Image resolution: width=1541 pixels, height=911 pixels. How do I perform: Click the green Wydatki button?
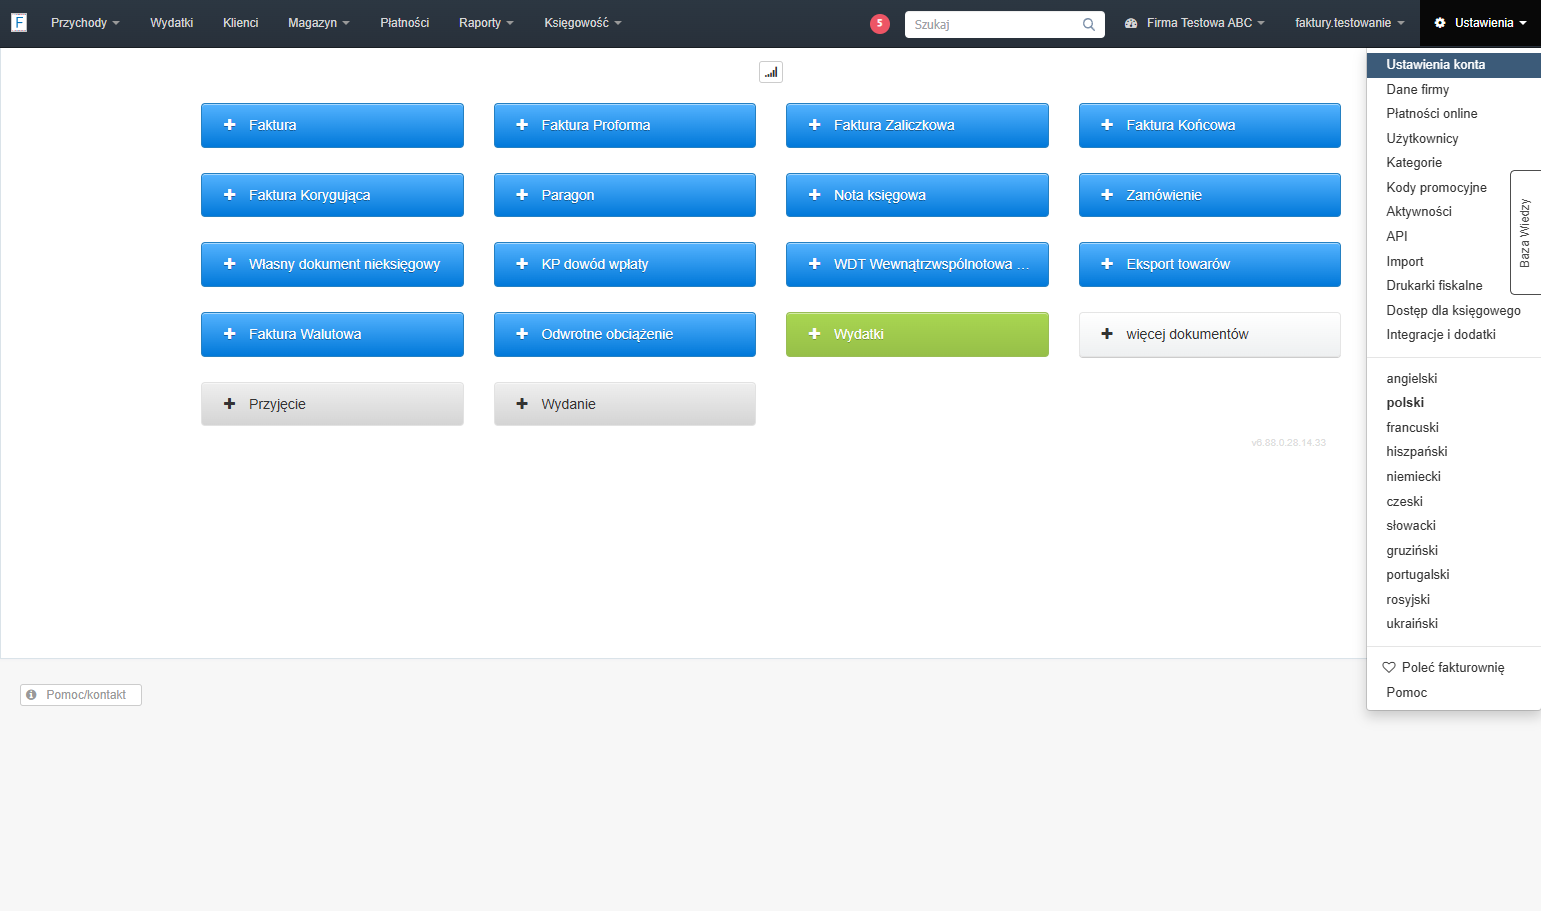click(917, 334)
